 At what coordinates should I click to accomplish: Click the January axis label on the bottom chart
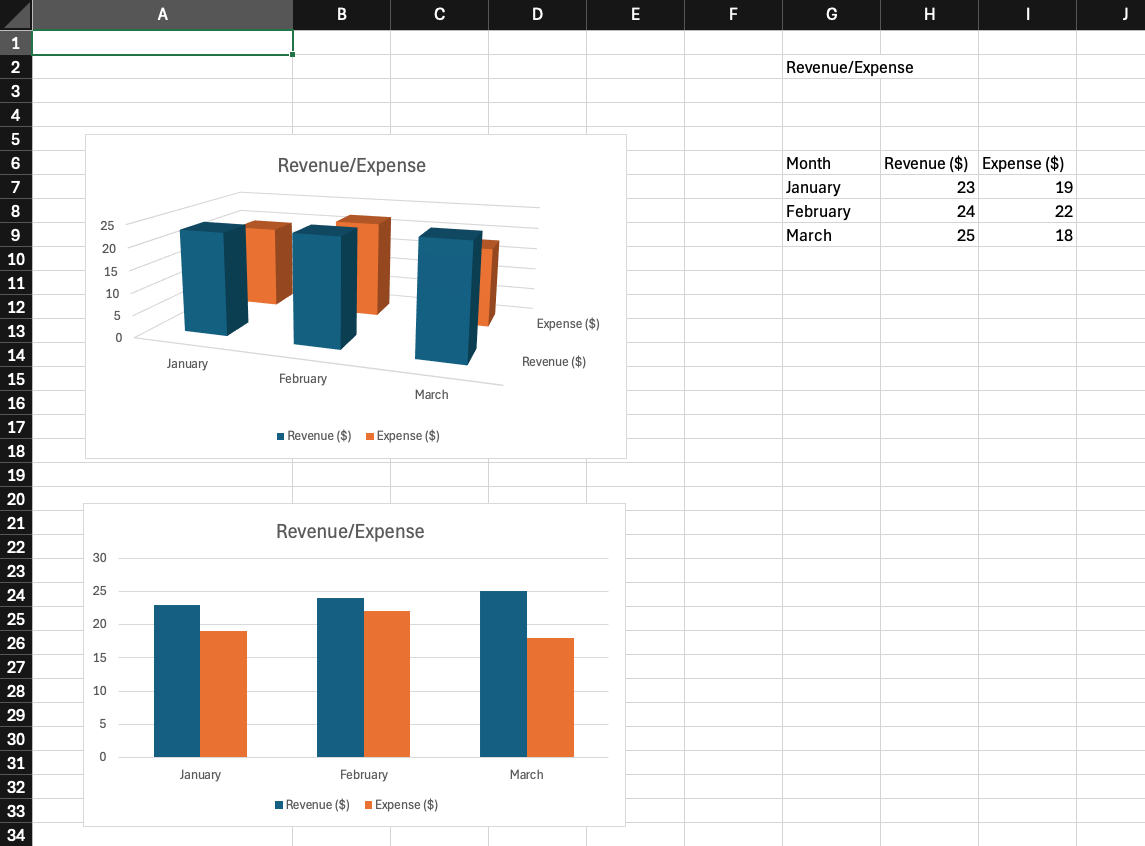click(200, 774)
